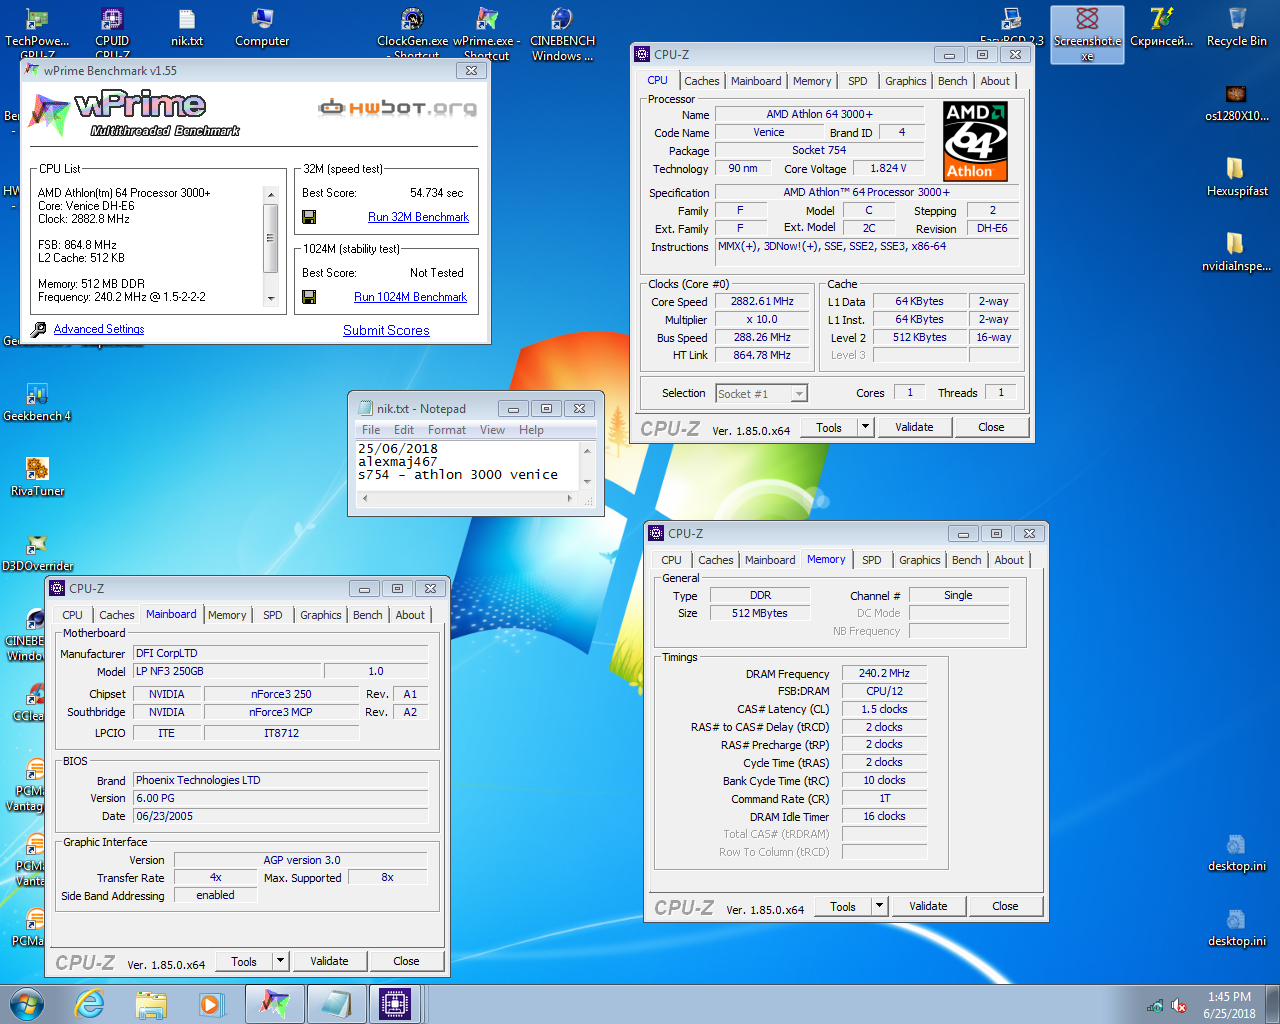The image size is (1280, 1024).
Task: Open the Geekbench 4 desktop icon
Action: (37, 402)
